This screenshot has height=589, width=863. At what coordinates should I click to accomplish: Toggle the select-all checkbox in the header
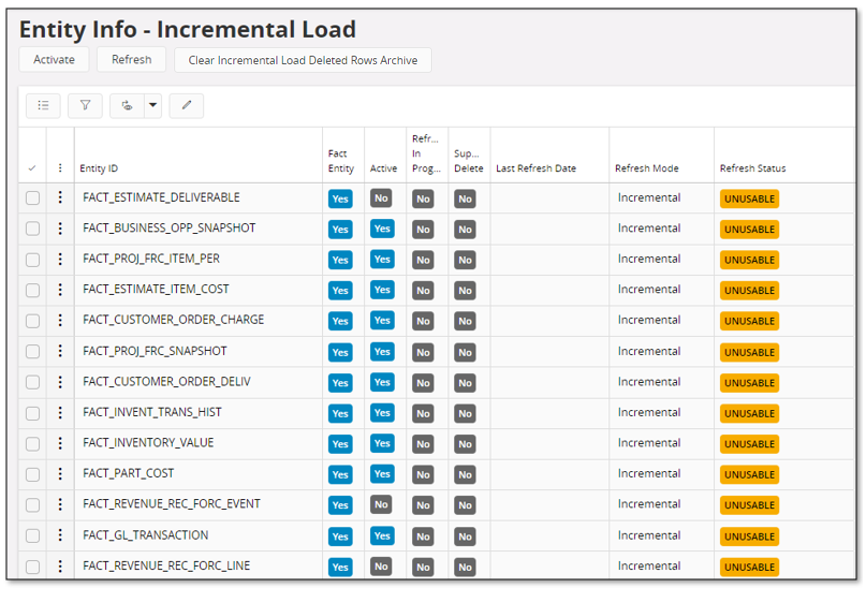32,168
